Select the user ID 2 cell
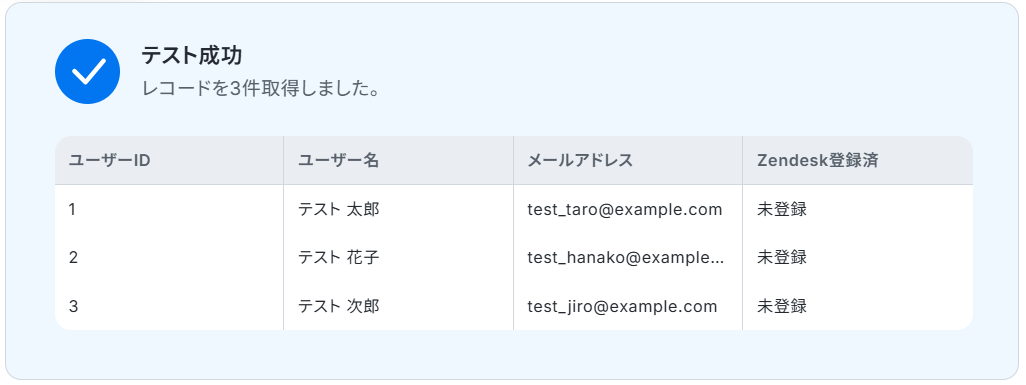 pos(169,257)
